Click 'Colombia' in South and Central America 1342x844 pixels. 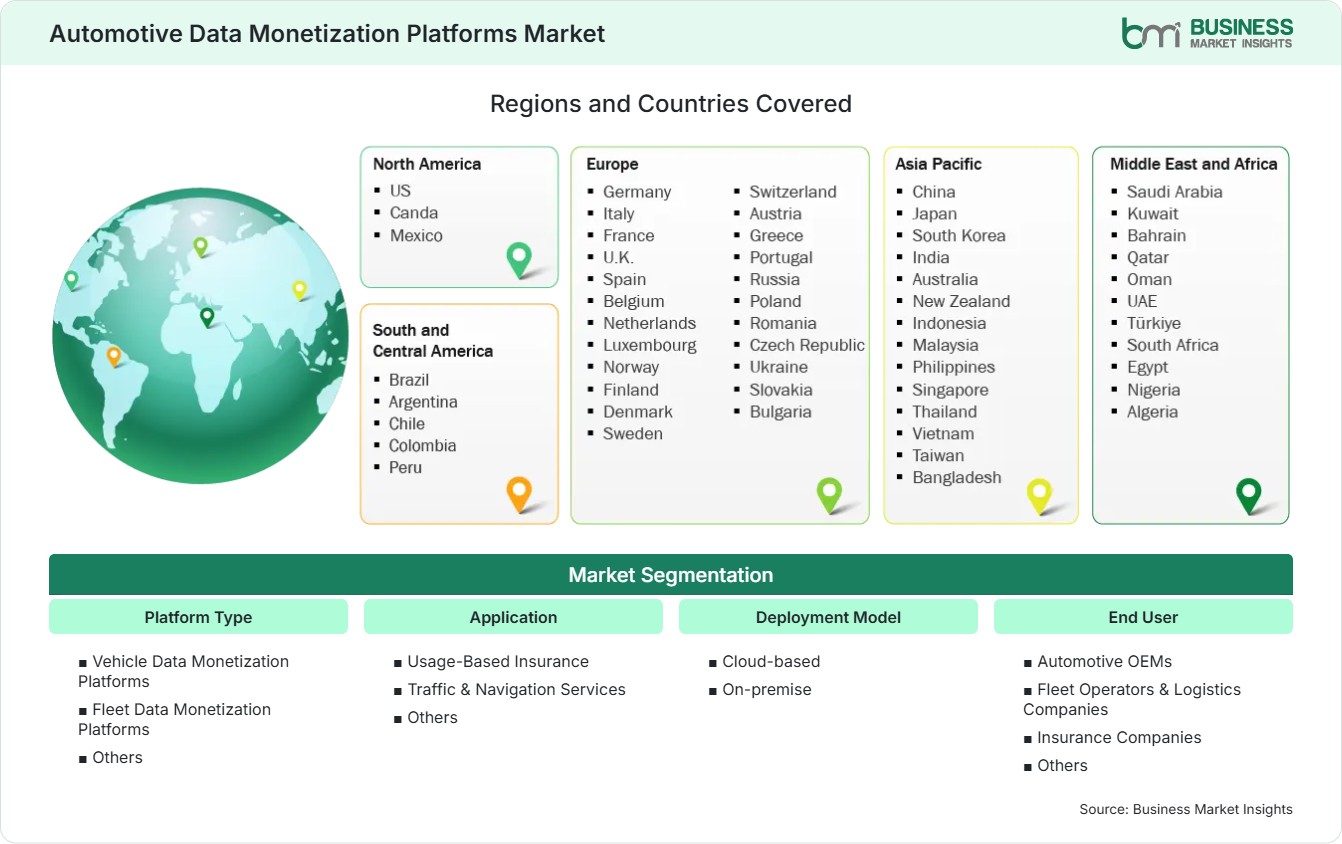(422, 446)
